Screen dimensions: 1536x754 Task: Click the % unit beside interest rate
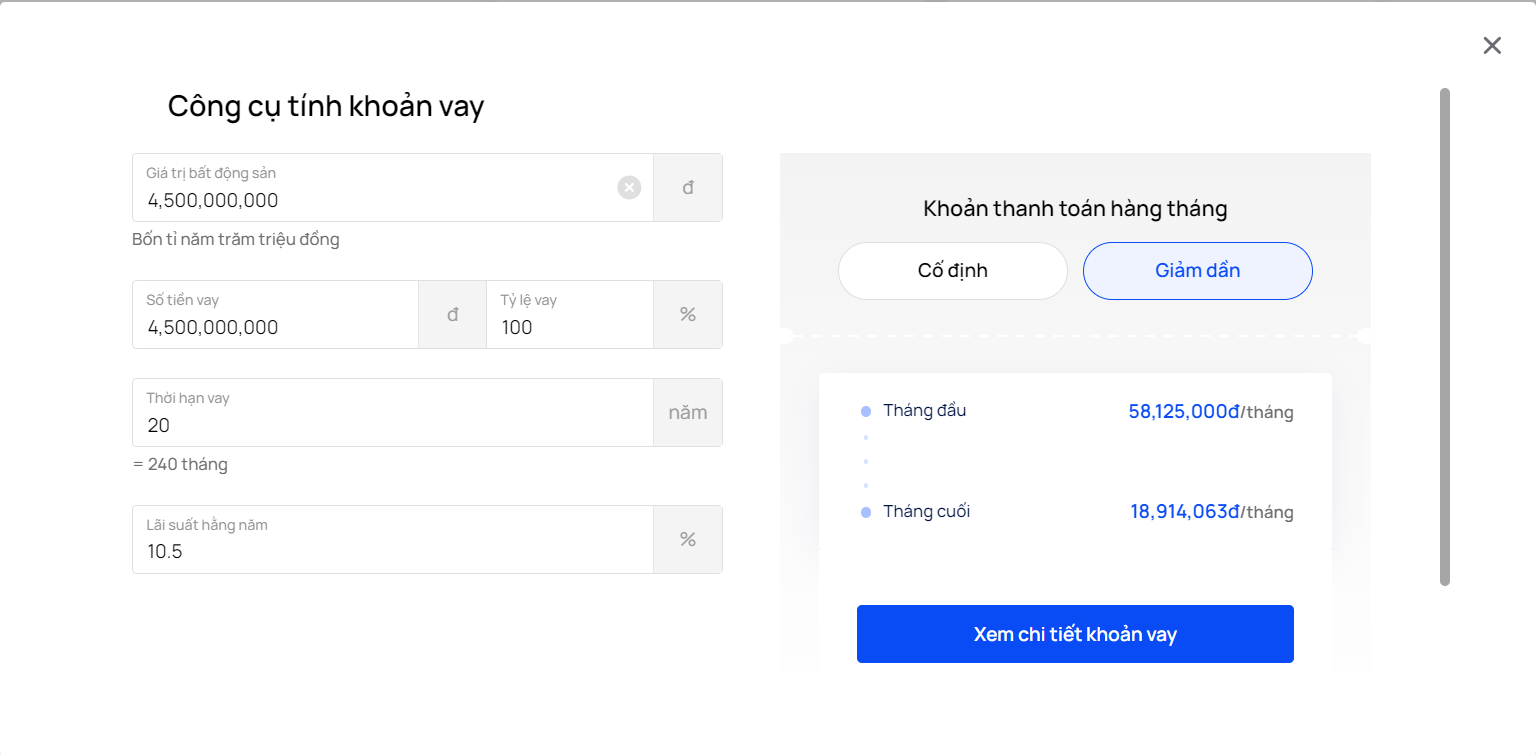(688, 539)
